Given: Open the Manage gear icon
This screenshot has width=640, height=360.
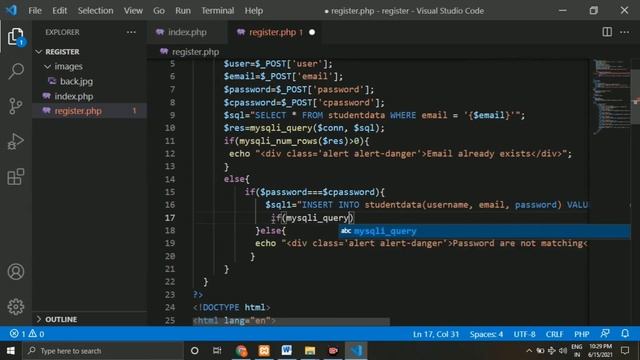Looking at the screenshot, I should (x=16, y=306).
